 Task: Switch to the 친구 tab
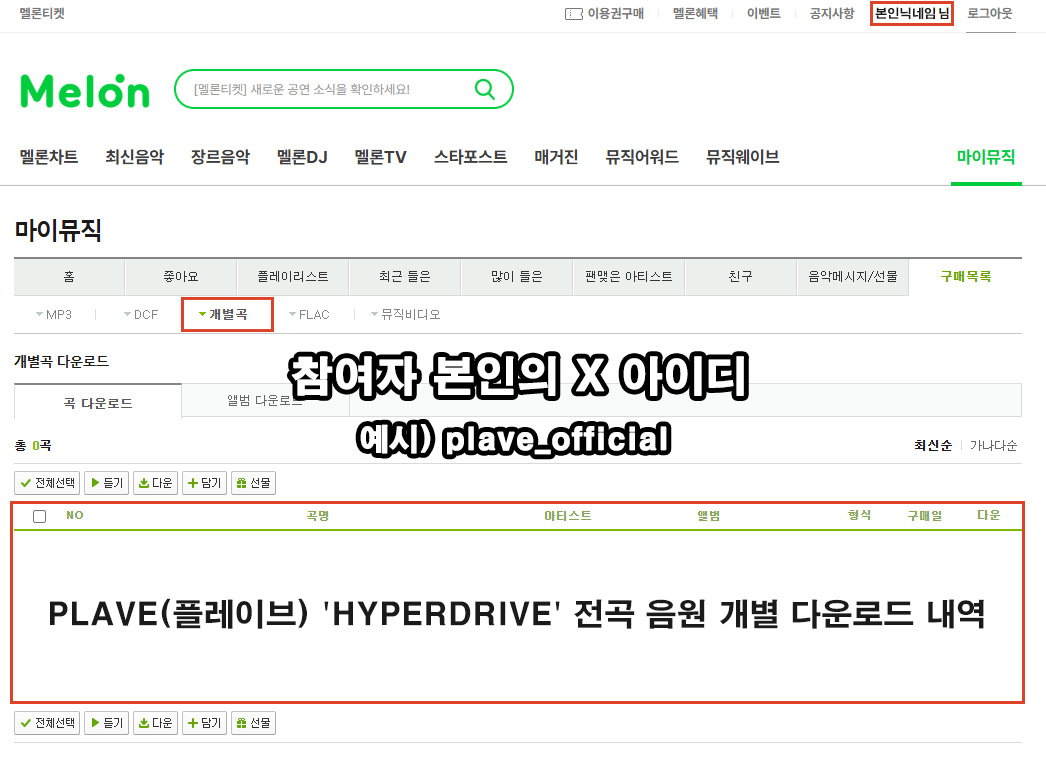click(x=740, y=277)
